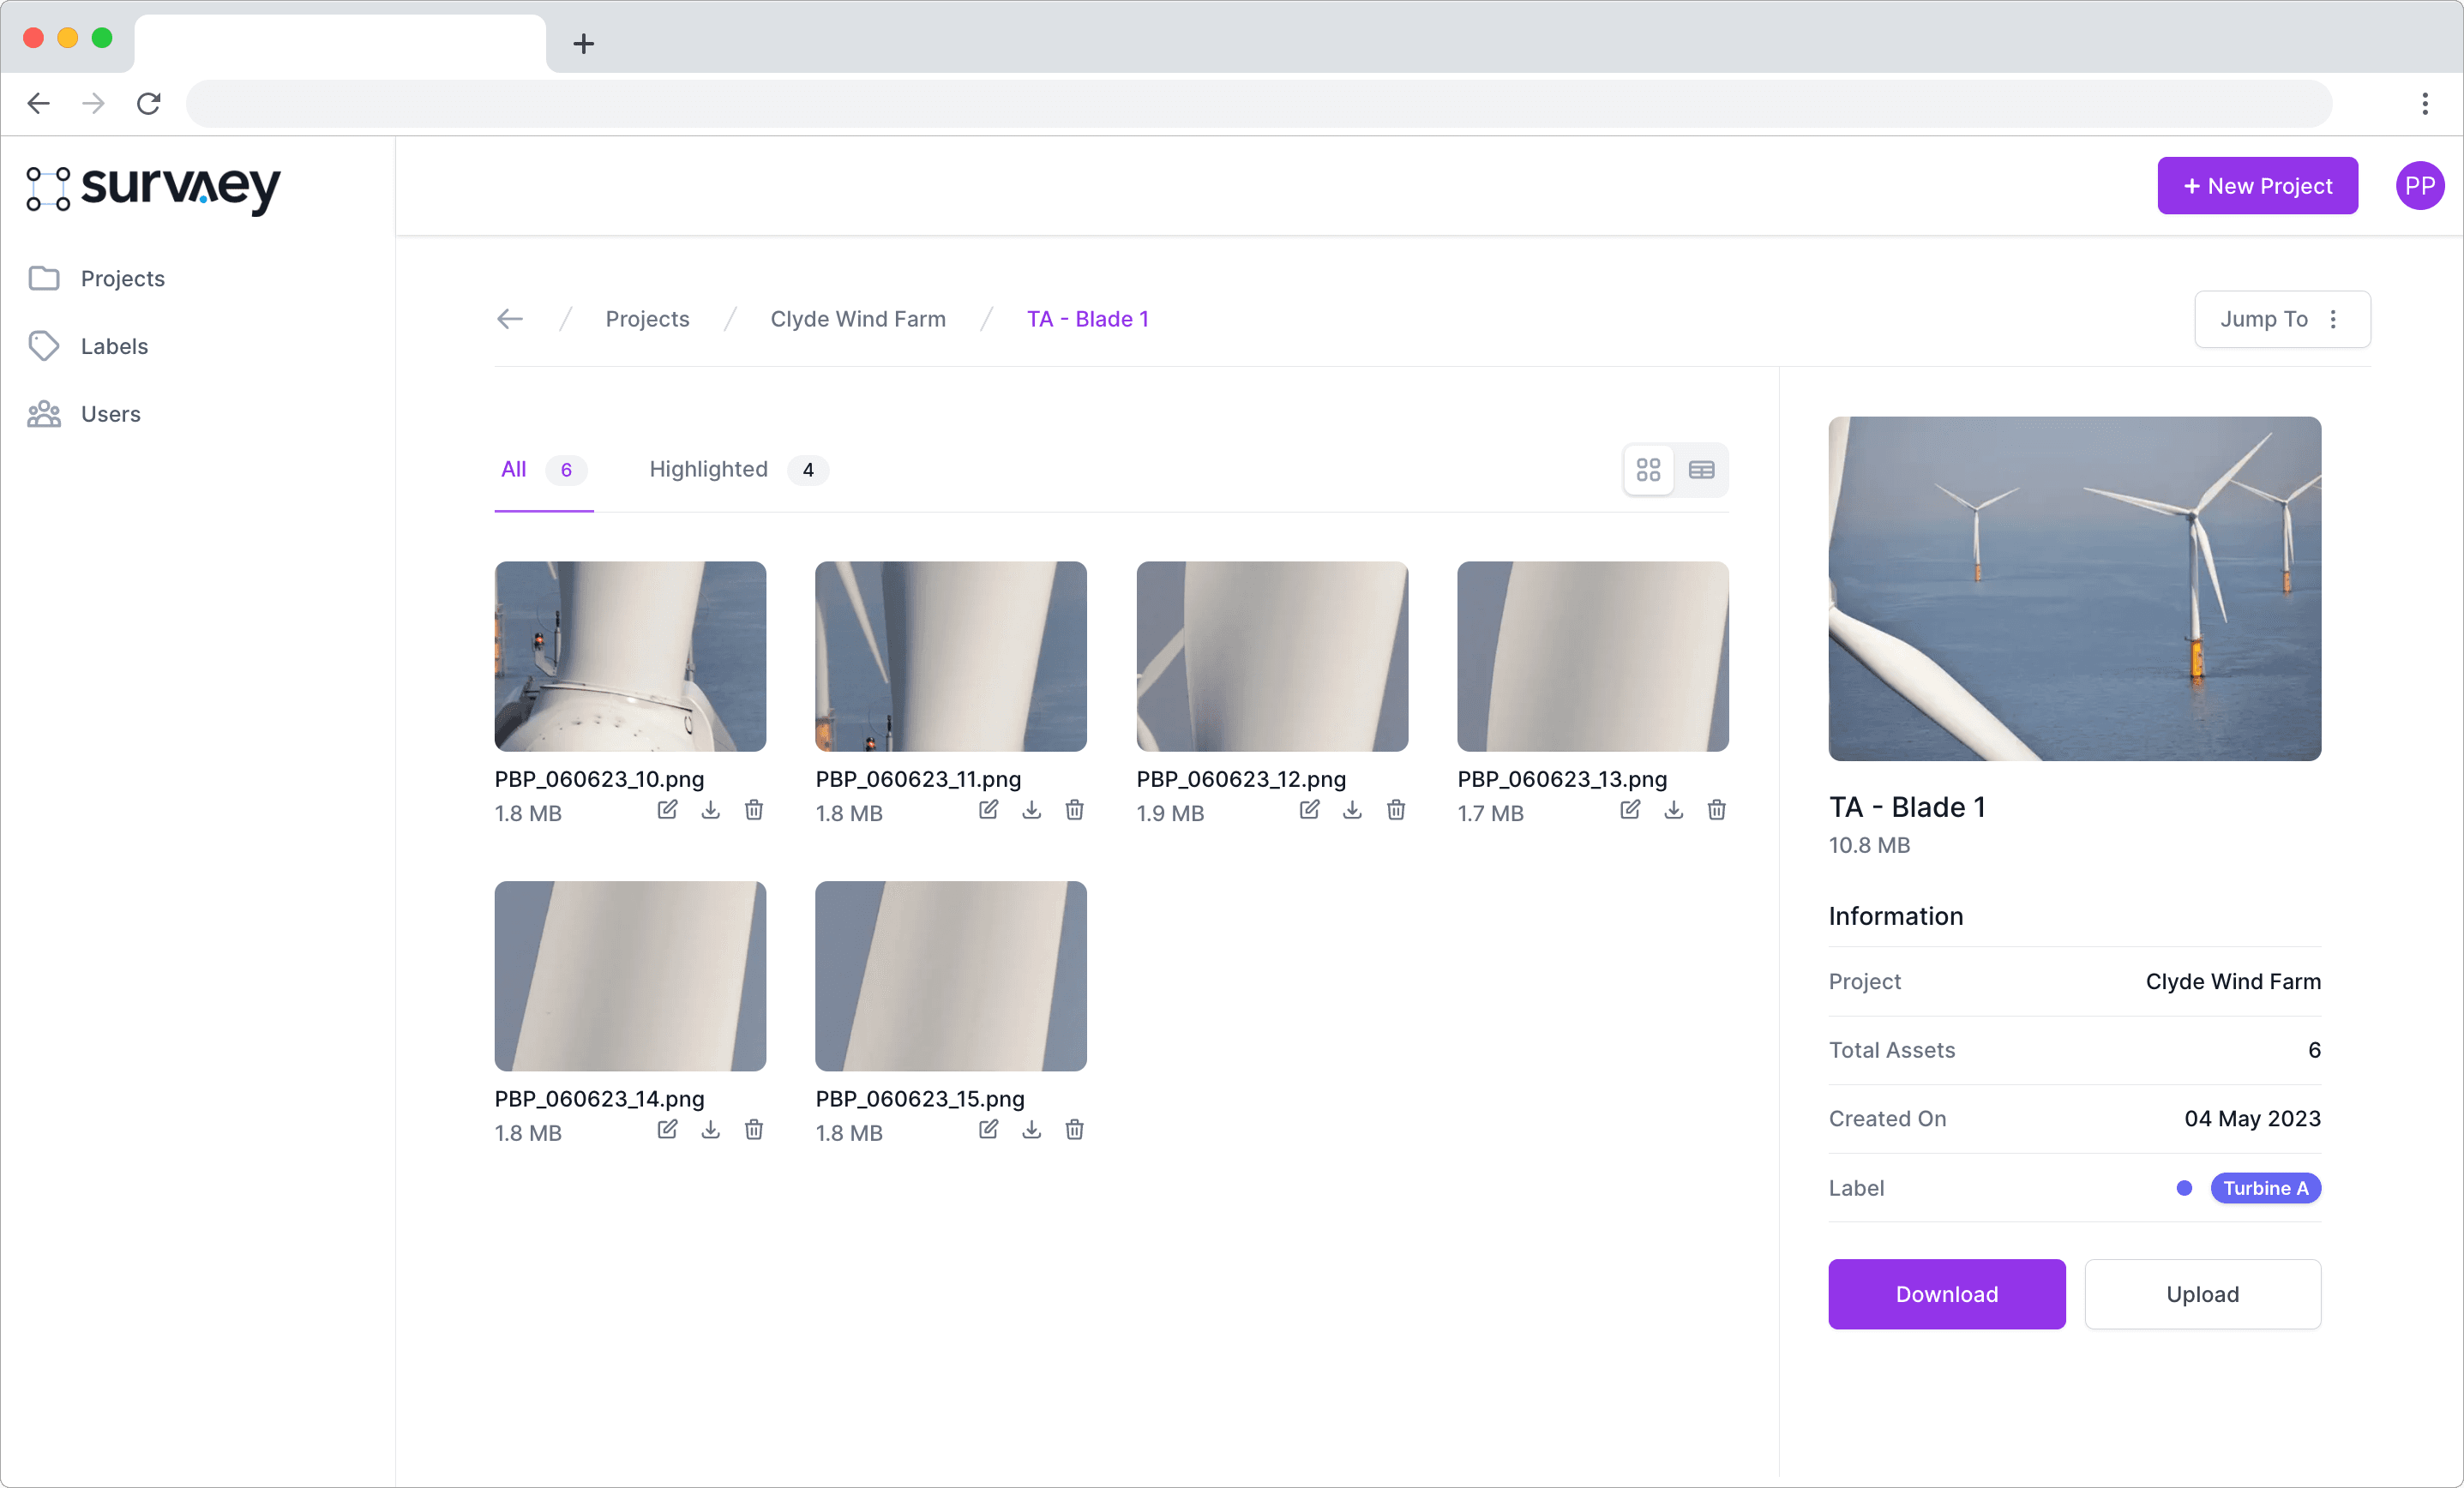The image size is (2464, 1488).
Task: Download PBP_060623_11.png file
Action: click(1031, 810)
